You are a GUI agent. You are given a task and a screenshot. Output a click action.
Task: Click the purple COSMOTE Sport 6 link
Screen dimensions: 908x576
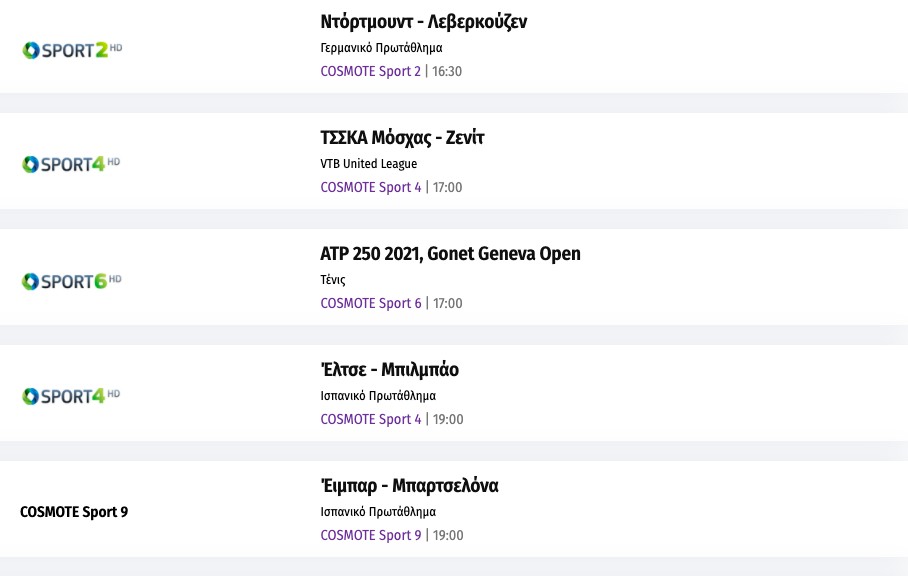pyautogui.click(x=370, y=303)
